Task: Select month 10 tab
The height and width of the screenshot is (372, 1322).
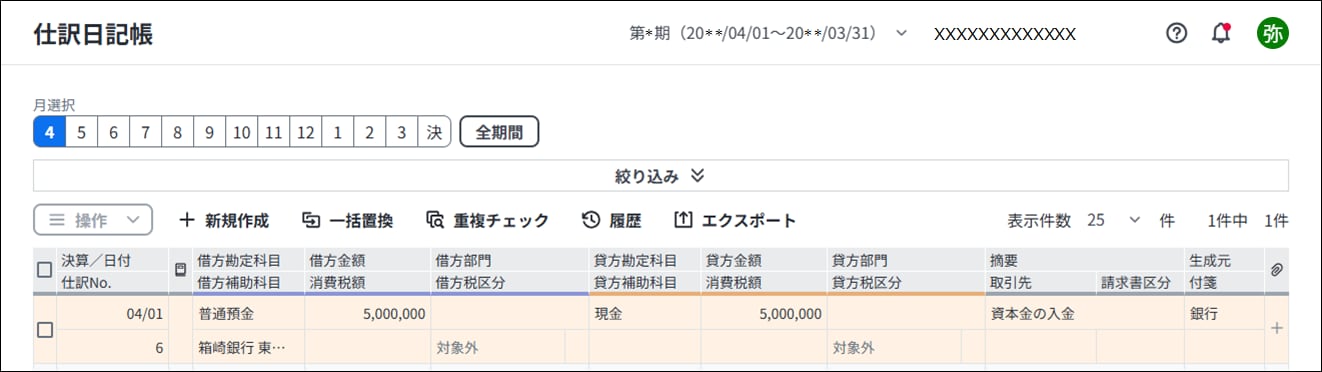Action: (x=241, y=132)
